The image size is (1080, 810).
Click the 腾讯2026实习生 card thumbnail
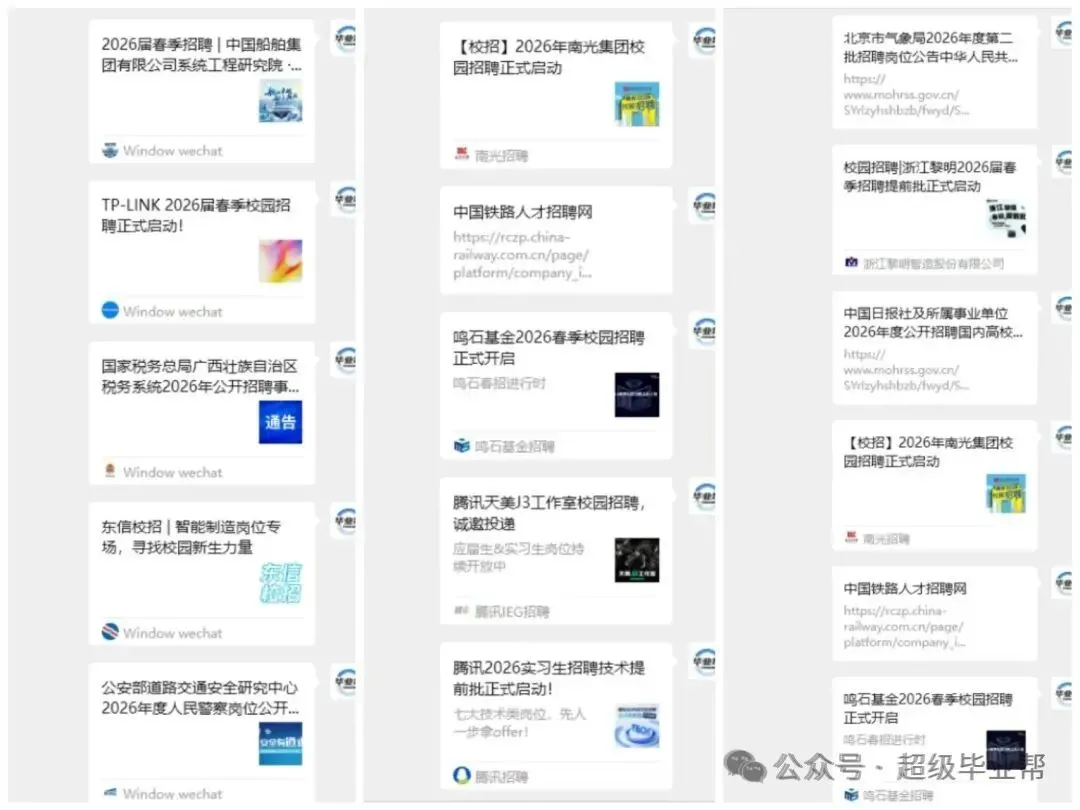[636, 725]
